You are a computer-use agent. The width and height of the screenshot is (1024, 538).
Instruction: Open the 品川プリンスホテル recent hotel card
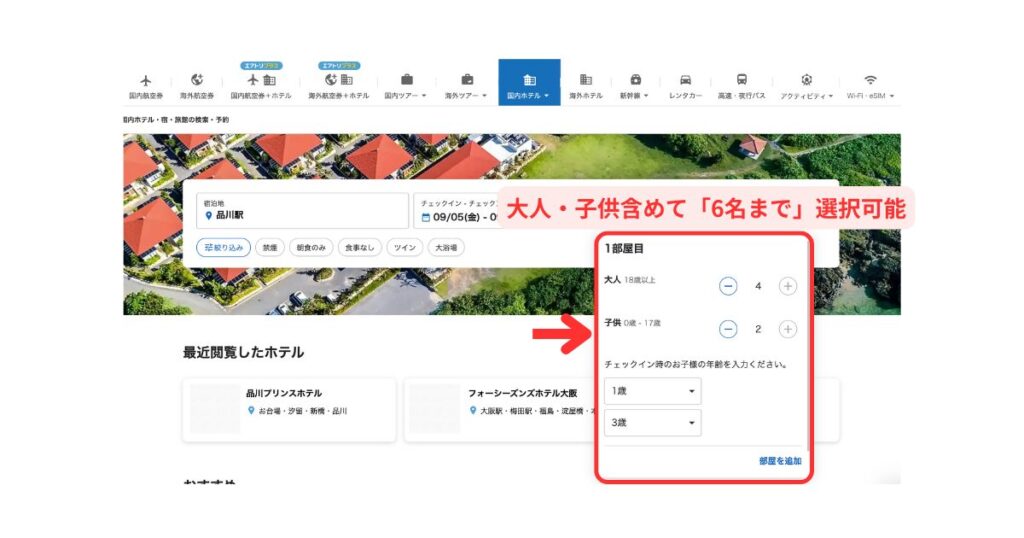point(289,409)
